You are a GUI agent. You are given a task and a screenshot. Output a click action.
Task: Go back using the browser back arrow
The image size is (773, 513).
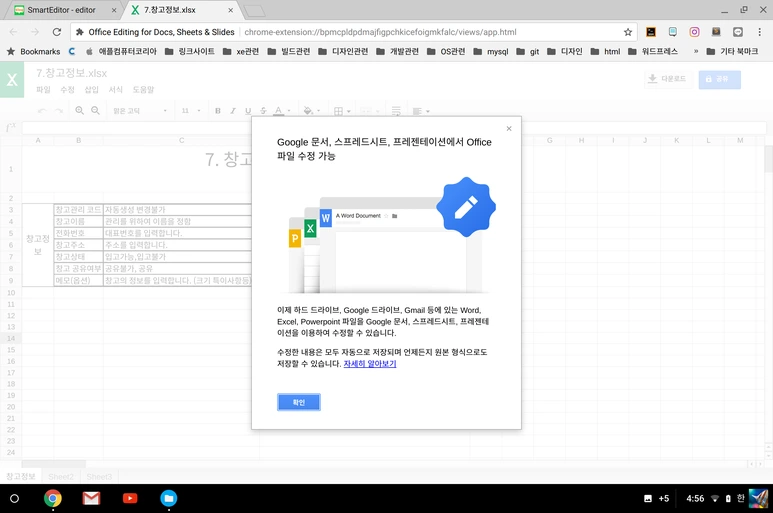tap(13, 32)
